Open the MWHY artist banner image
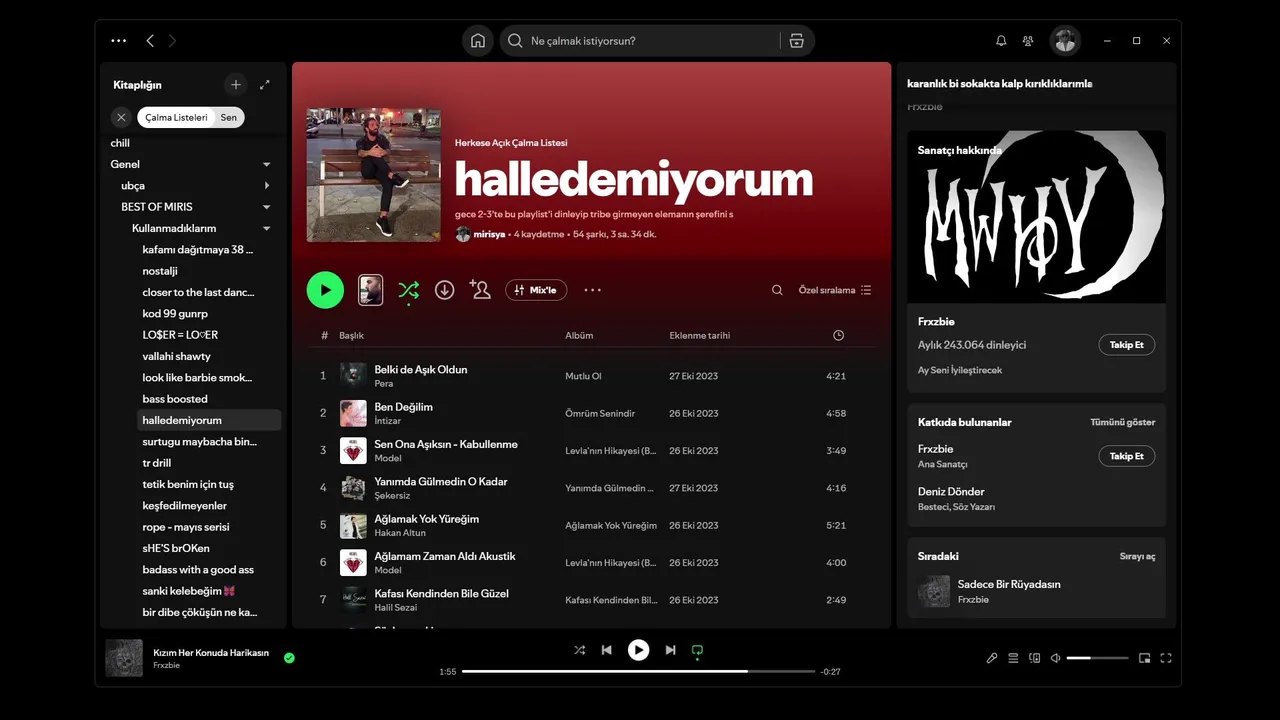The width and height of the screenshot is (1280, 720). (1036, 217)
